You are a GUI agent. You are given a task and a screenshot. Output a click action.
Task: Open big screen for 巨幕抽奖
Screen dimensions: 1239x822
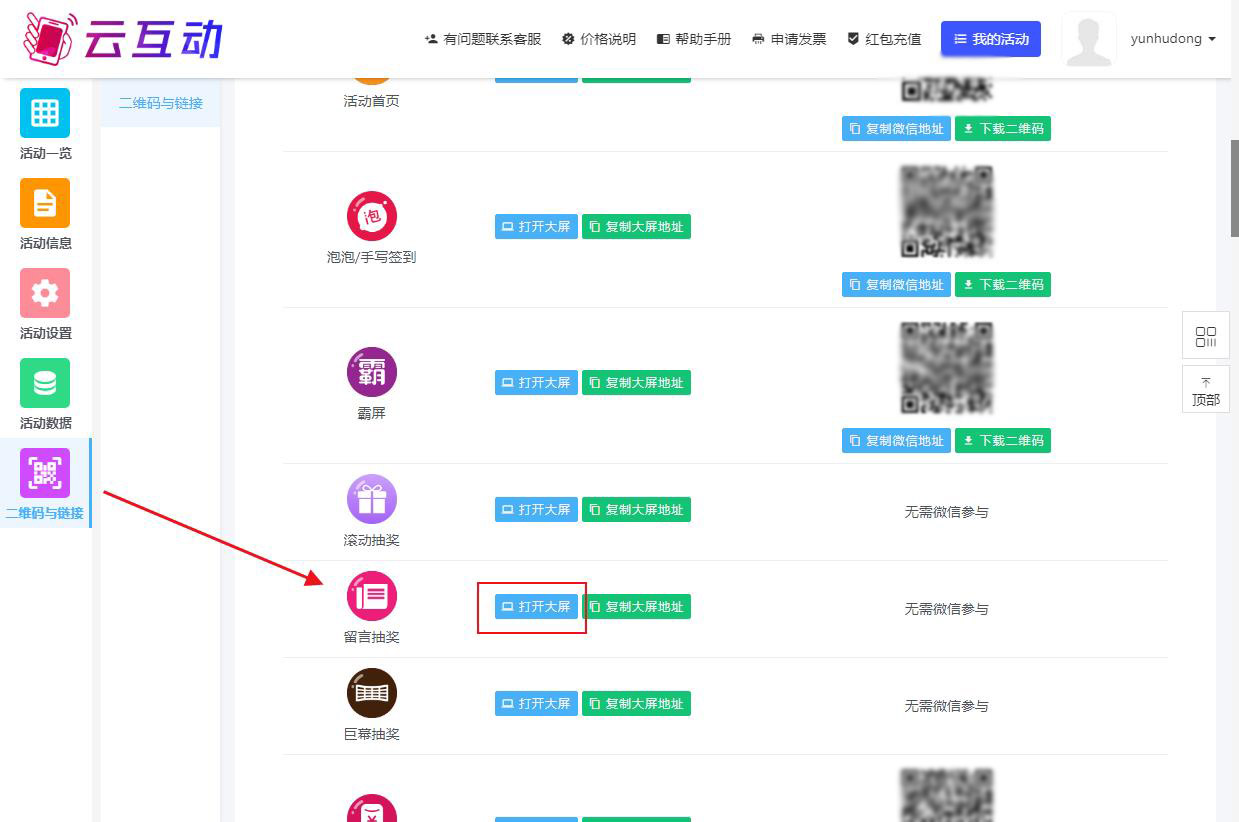pos(536,704)
